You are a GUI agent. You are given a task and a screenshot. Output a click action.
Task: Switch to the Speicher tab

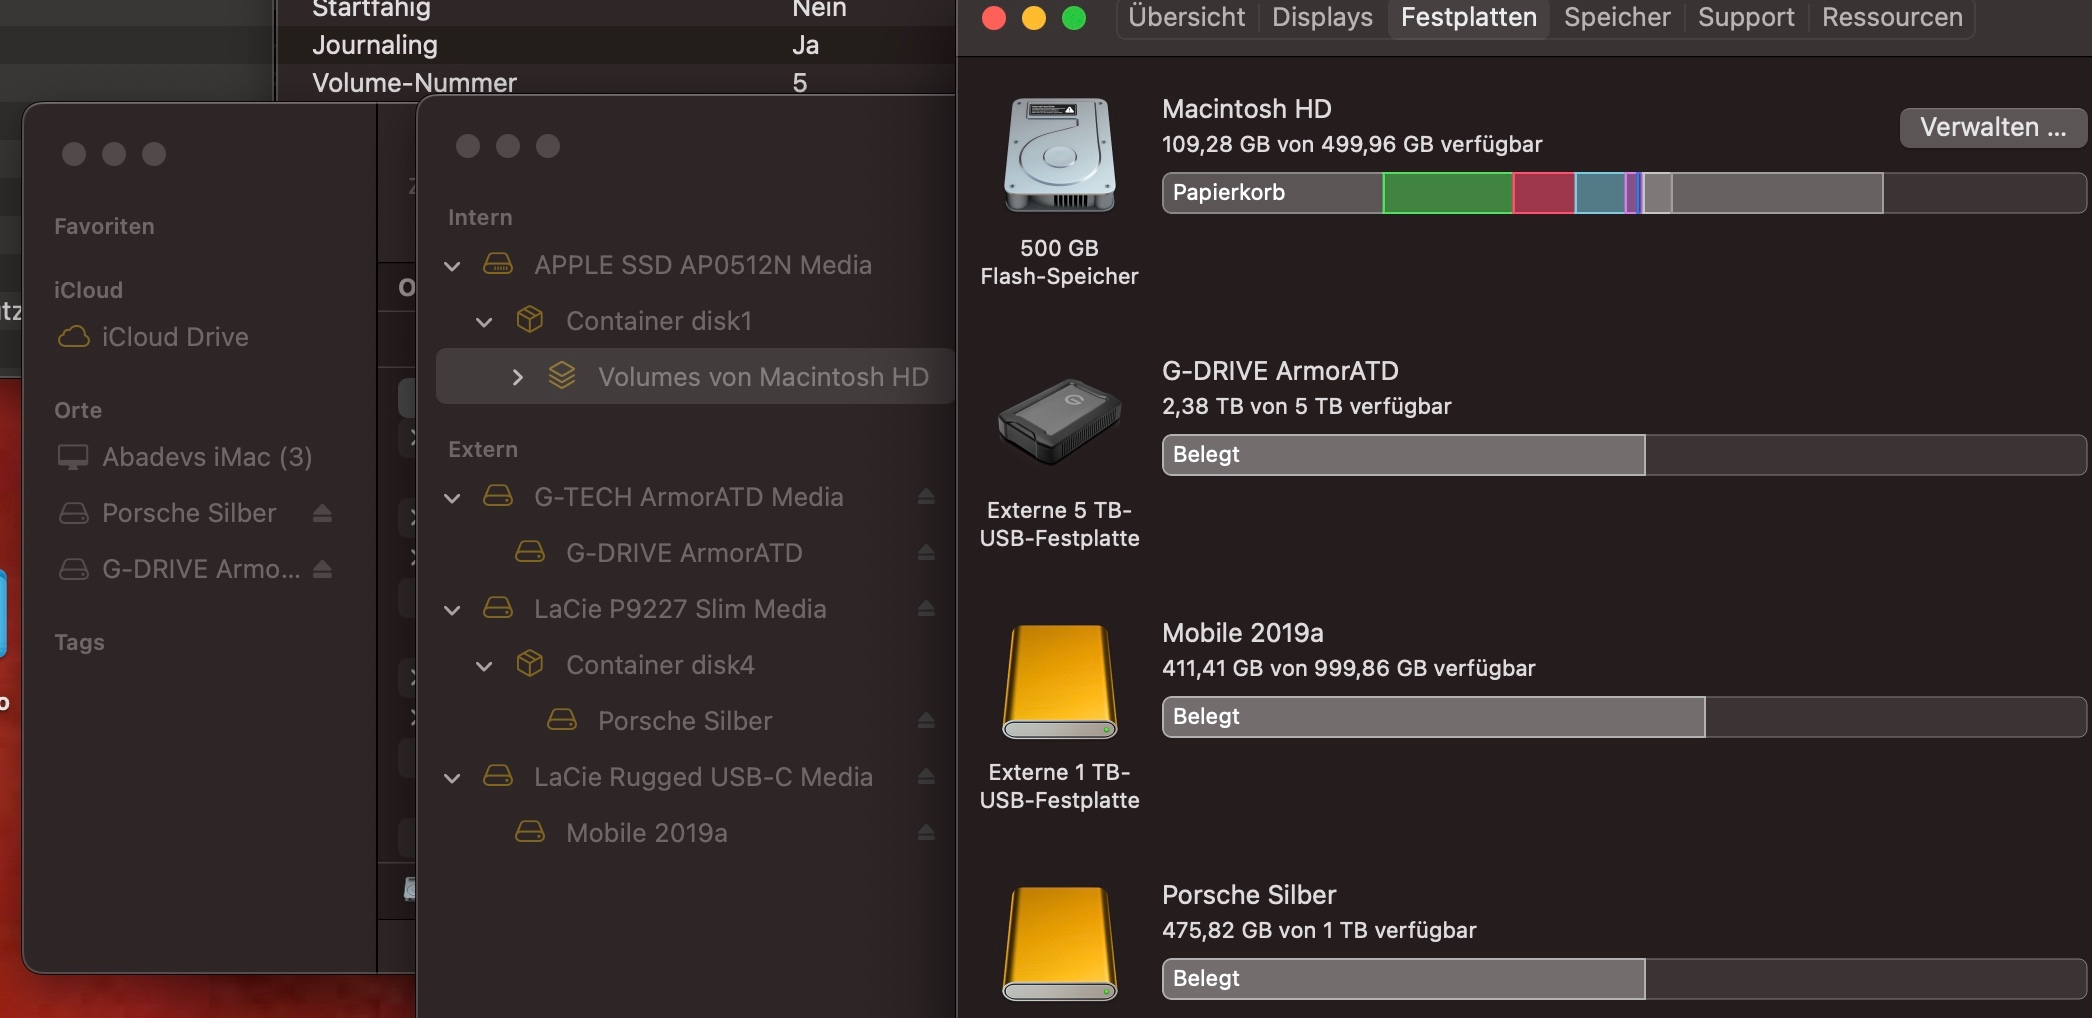tap(1616, 17)
